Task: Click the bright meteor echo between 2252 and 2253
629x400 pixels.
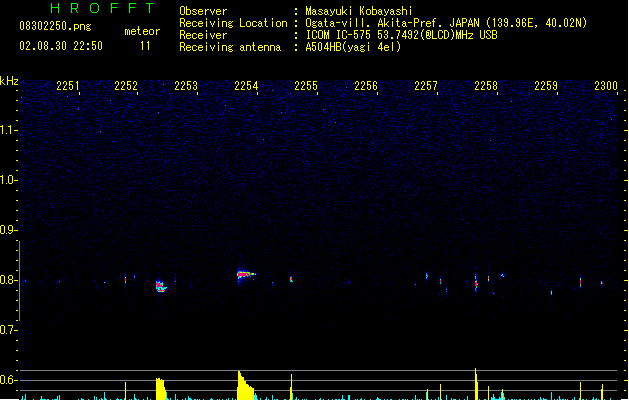Action: point(161,286)
